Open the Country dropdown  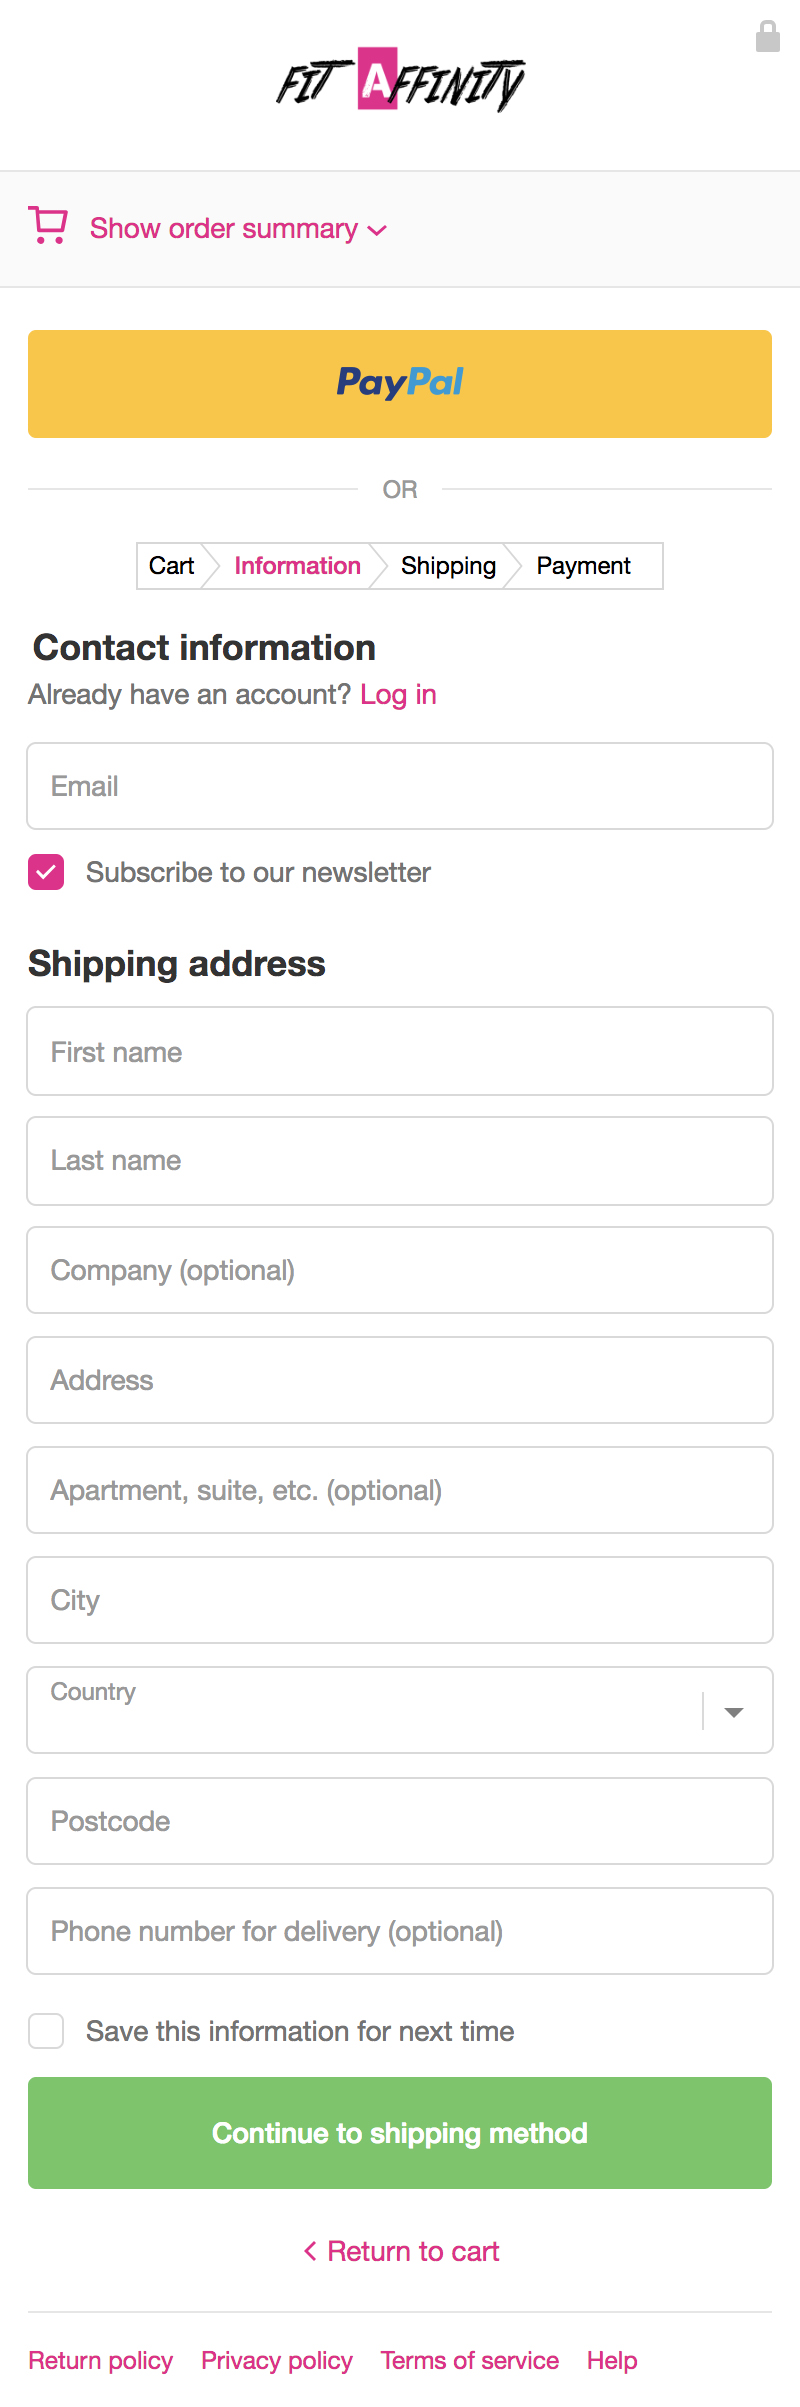coord(400,1710)
